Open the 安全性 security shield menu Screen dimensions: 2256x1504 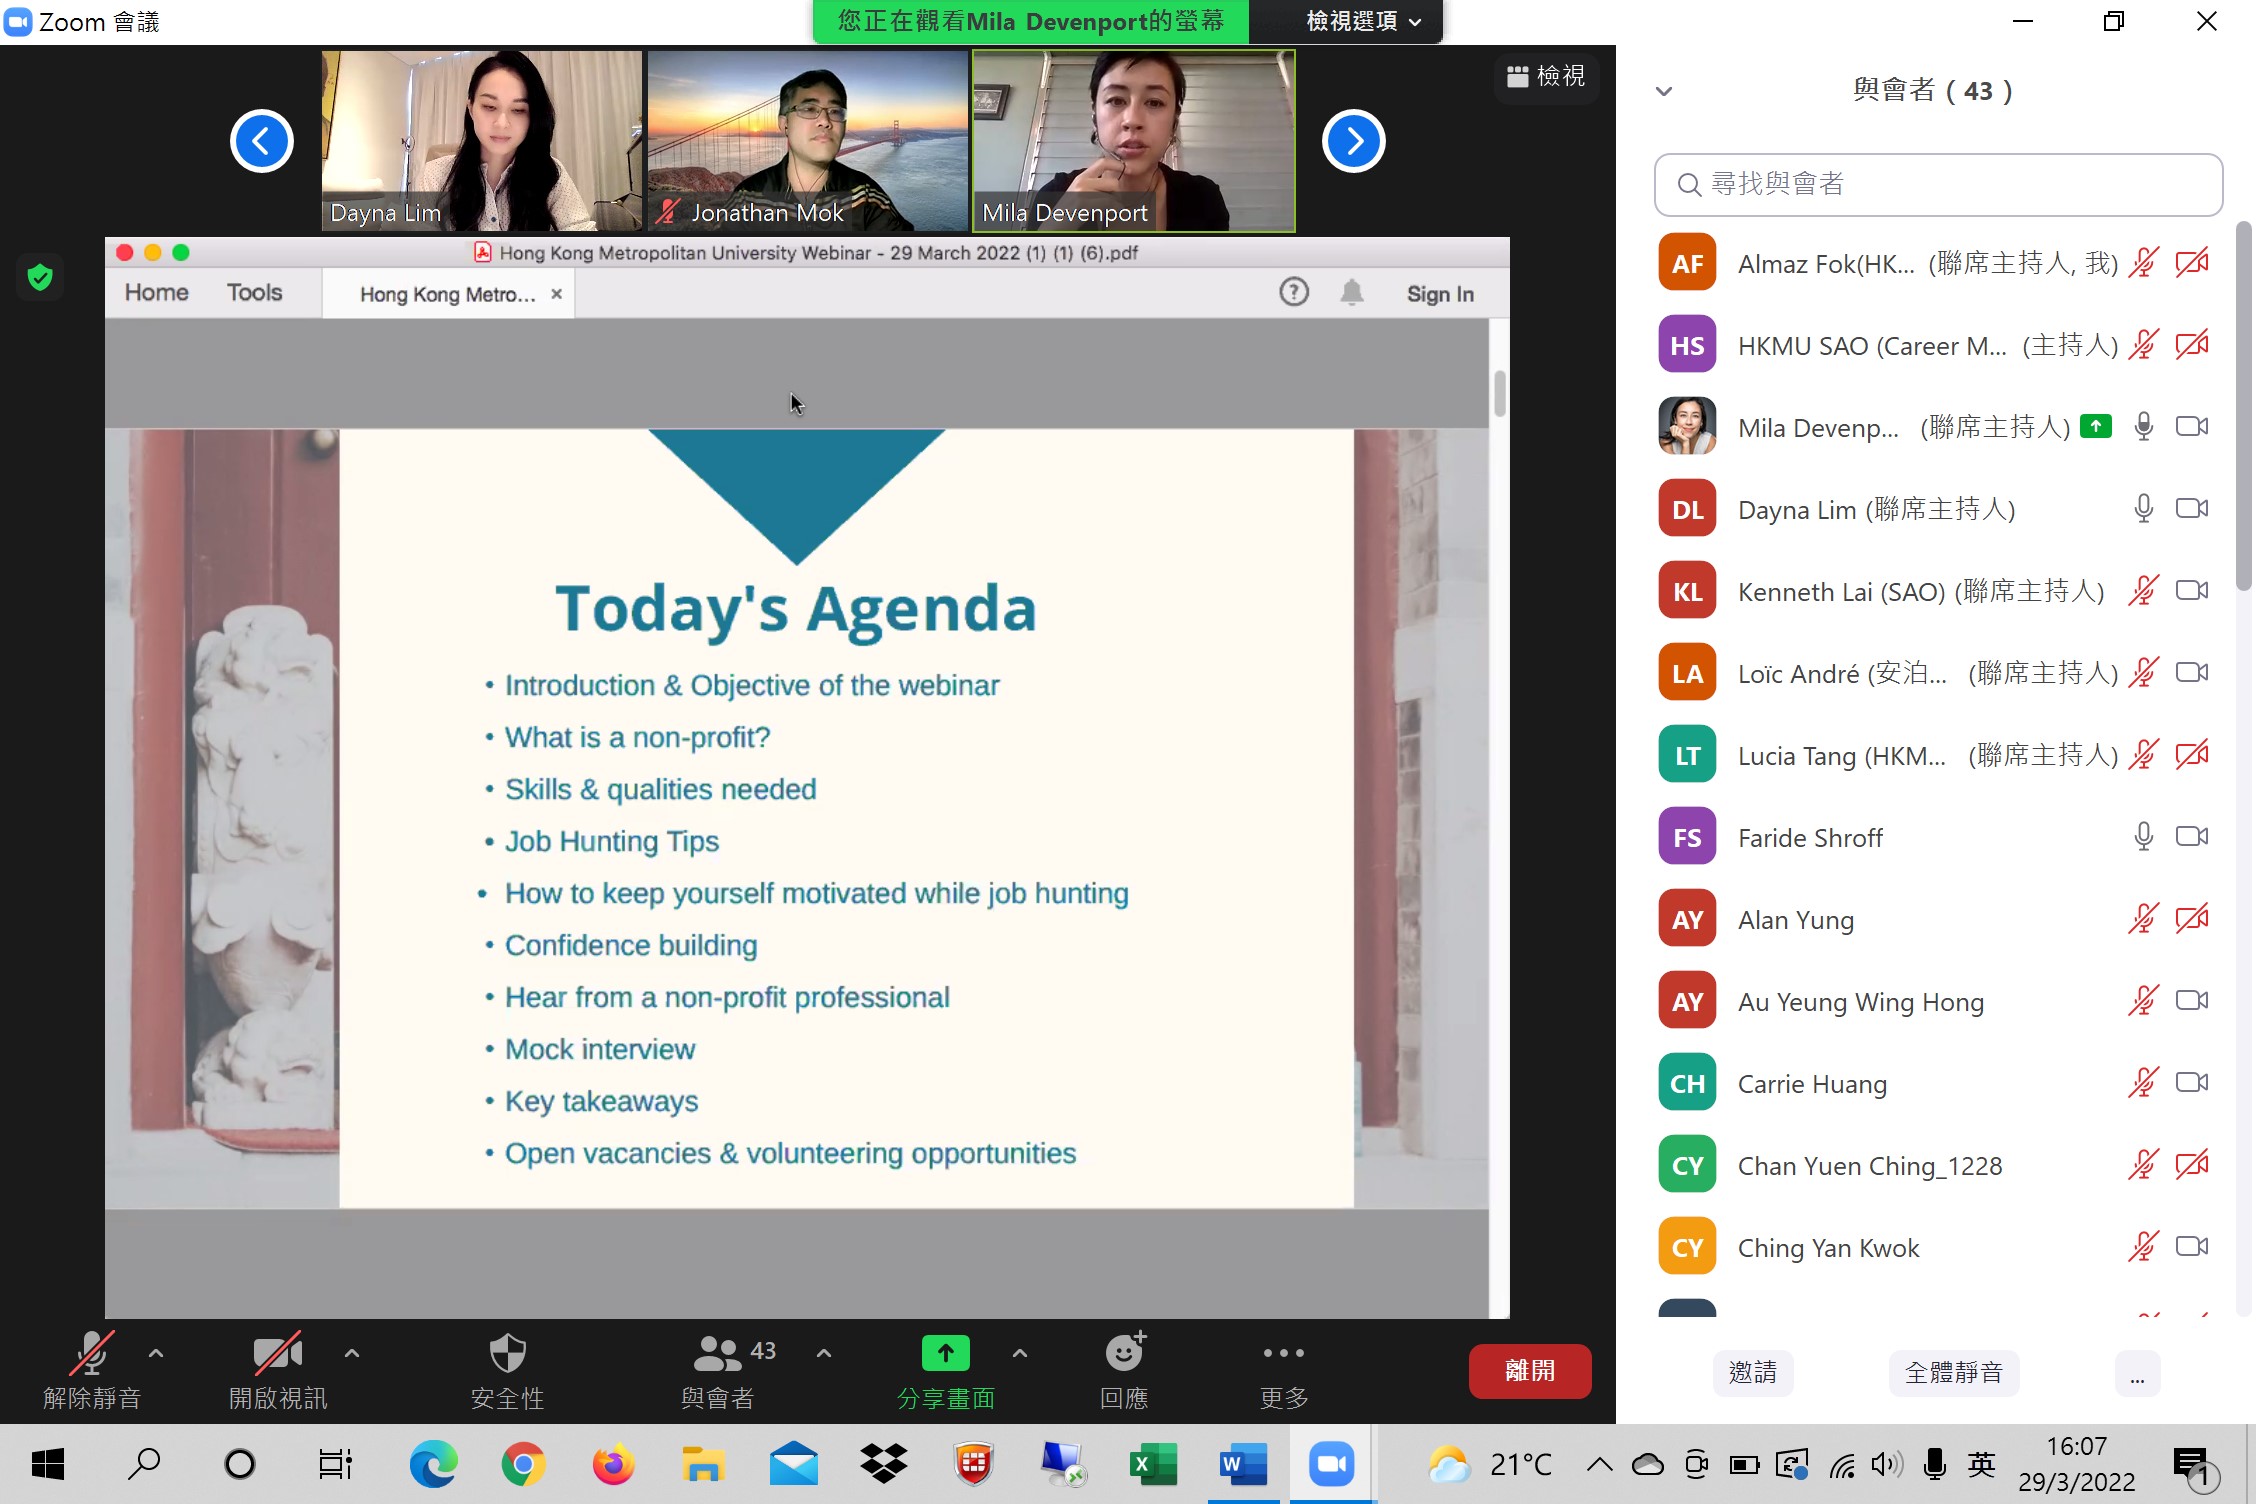point(507,1370)
